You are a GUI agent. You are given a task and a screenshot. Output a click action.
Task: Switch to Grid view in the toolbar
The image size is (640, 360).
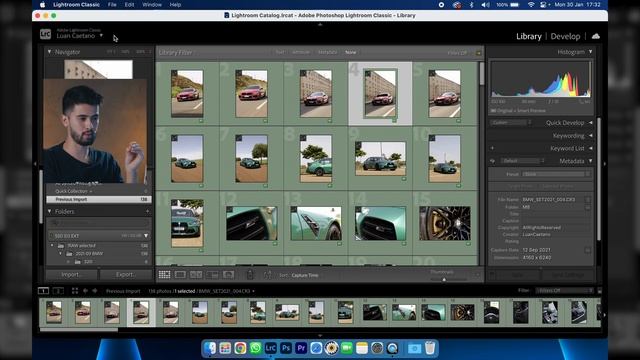pos(164,275)
